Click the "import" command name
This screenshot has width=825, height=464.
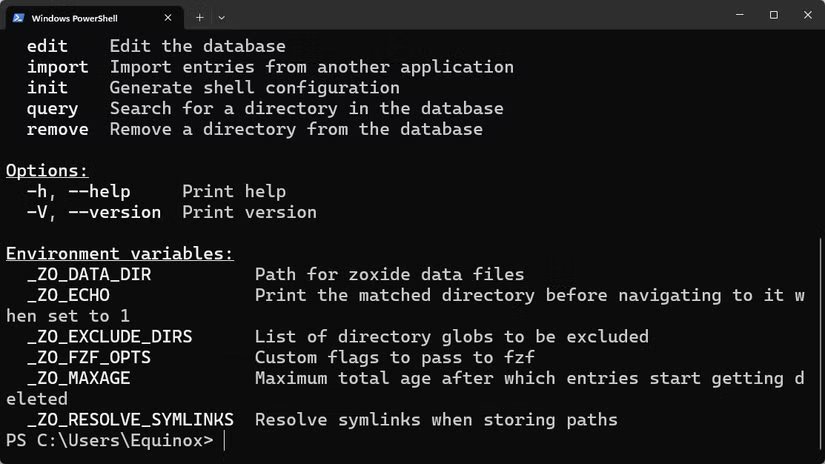coord(57,67)
